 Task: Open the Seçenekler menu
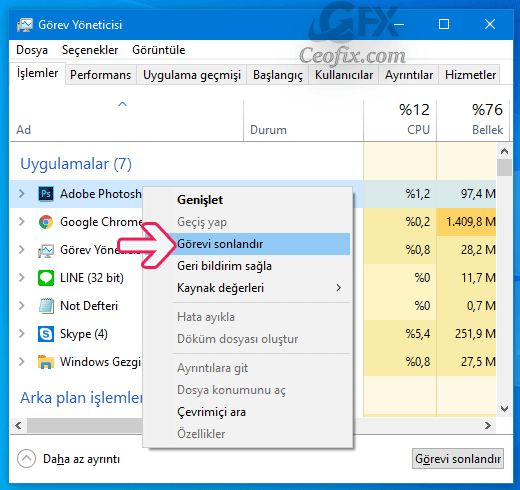click(90, 50)
